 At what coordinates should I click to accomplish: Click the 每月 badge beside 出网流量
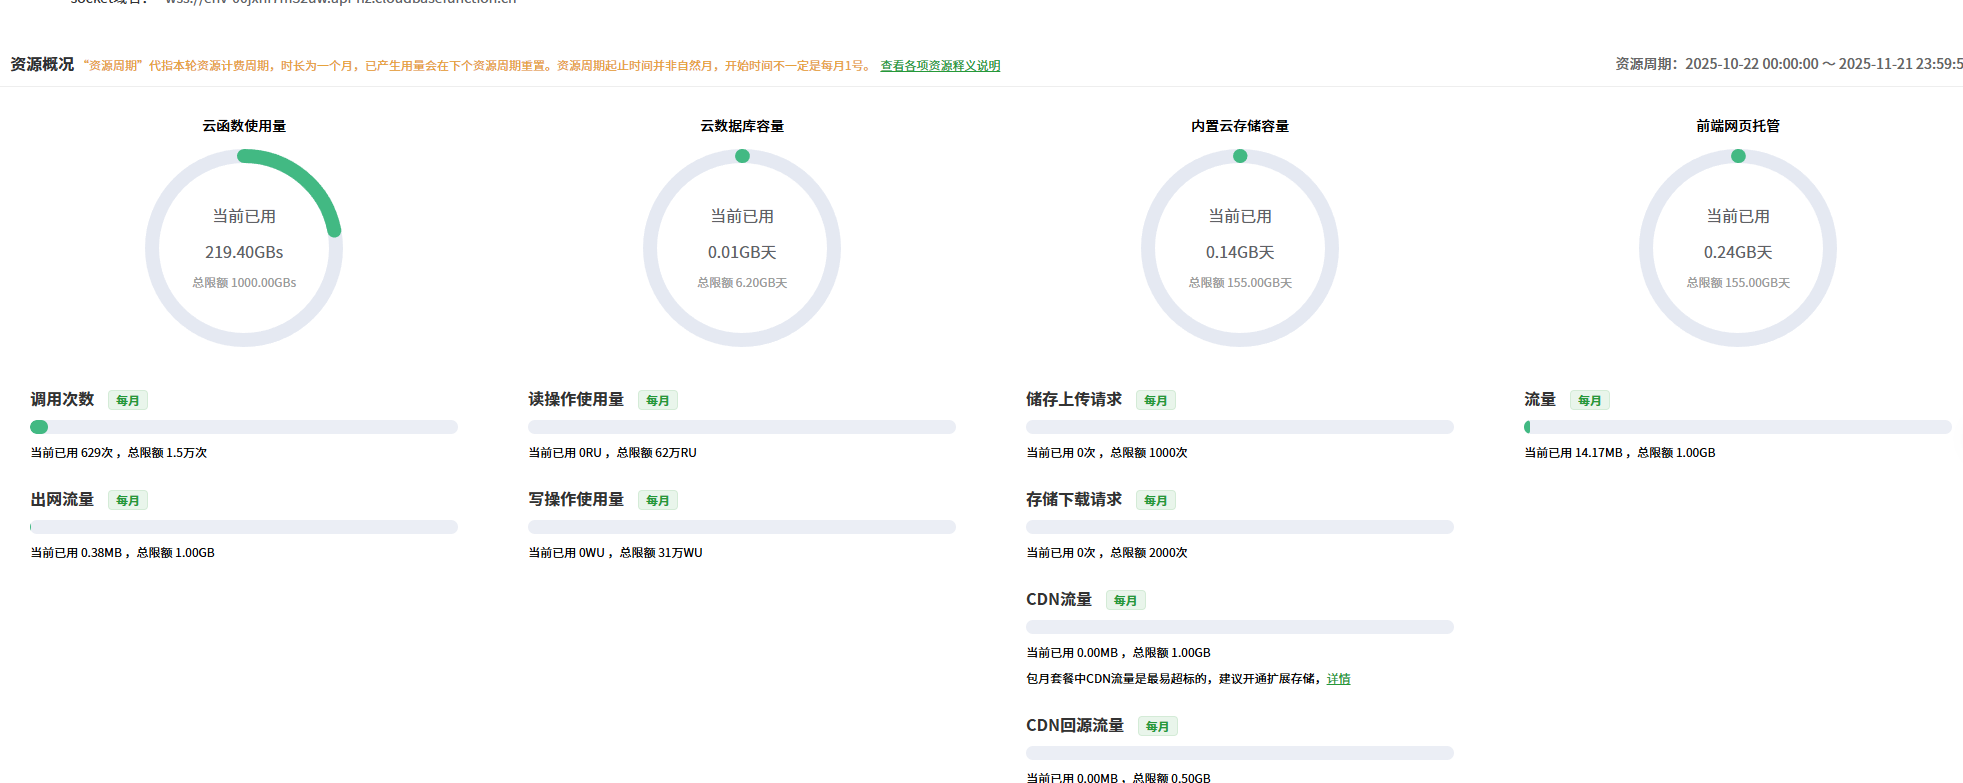pos(128,501)
